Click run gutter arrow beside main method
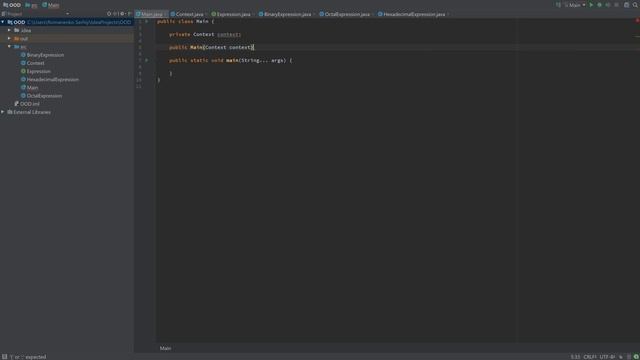 147,60
